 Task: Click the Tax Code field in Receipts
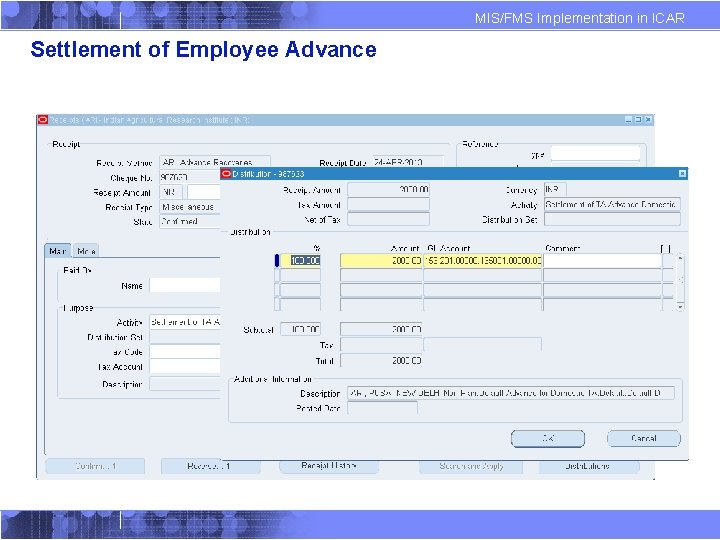pyautogui.click(x=185, y=352)
